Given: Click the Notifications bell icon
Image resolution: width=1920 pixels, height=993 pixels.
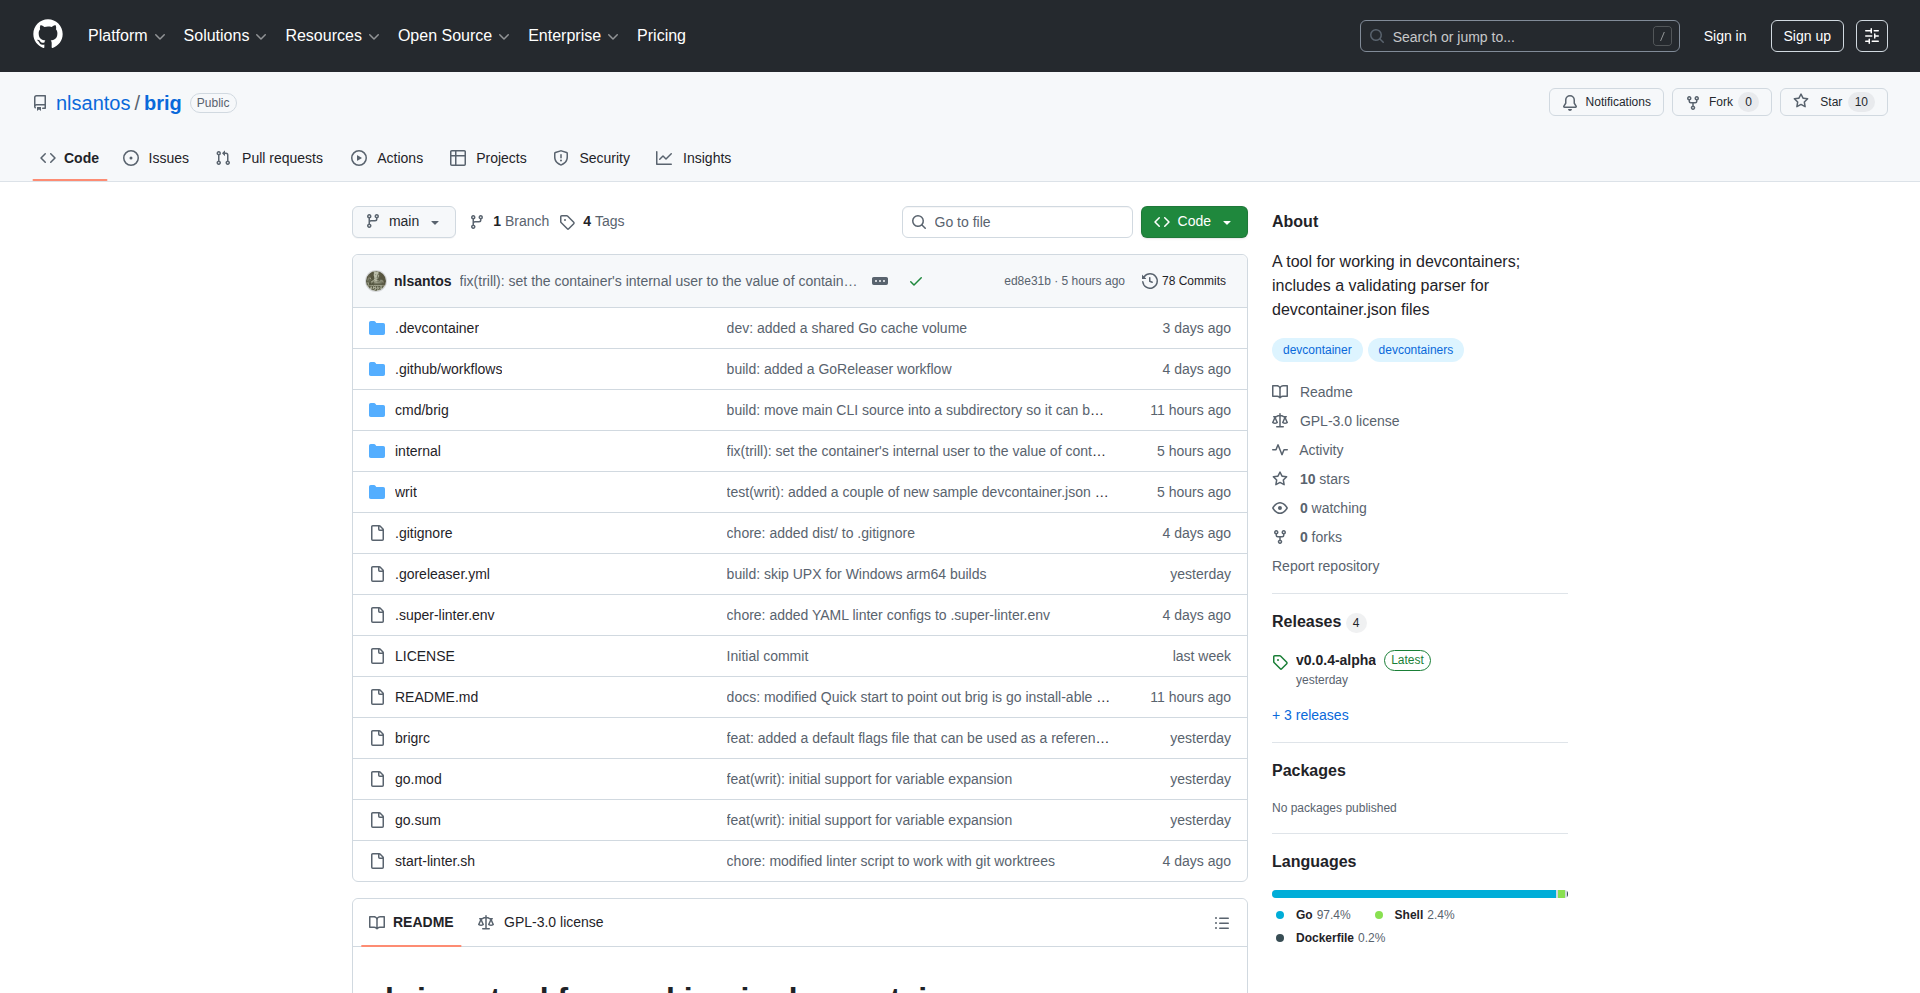Looking at the screenshot, I should click(1570, 102).
